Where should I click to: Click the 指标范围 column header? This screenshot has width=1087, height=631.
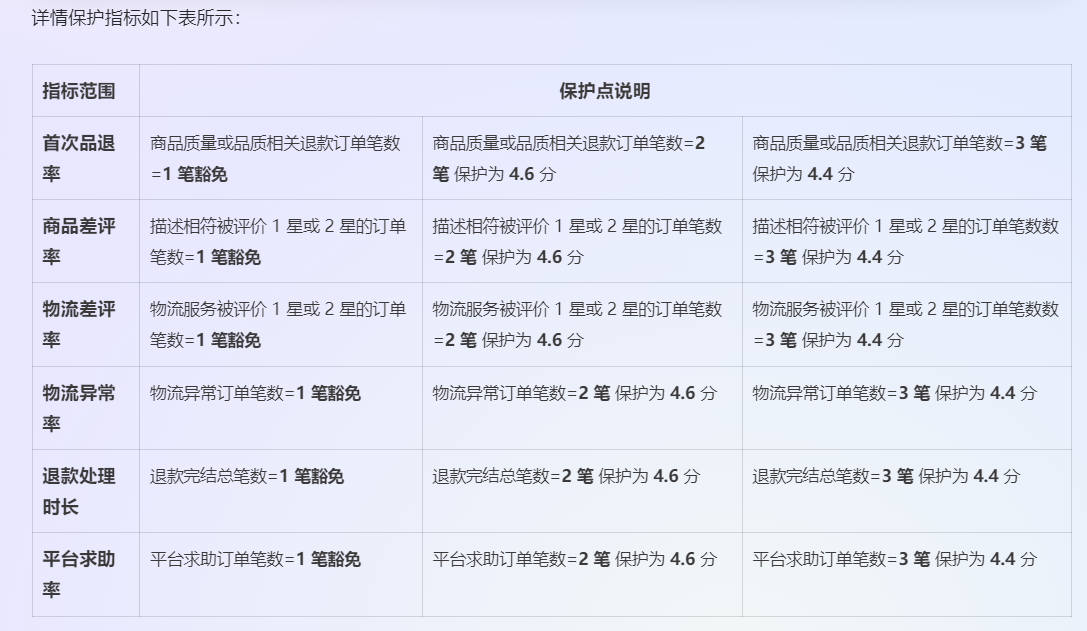(78, 91)
